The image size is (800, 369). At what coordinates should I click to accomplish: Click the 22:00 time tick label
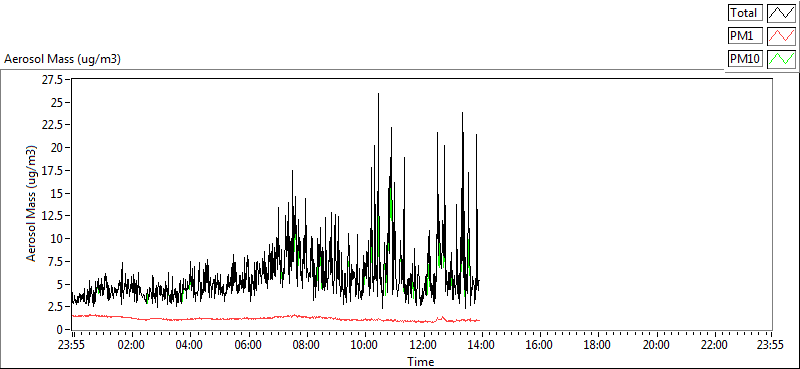tap(713, 345)
